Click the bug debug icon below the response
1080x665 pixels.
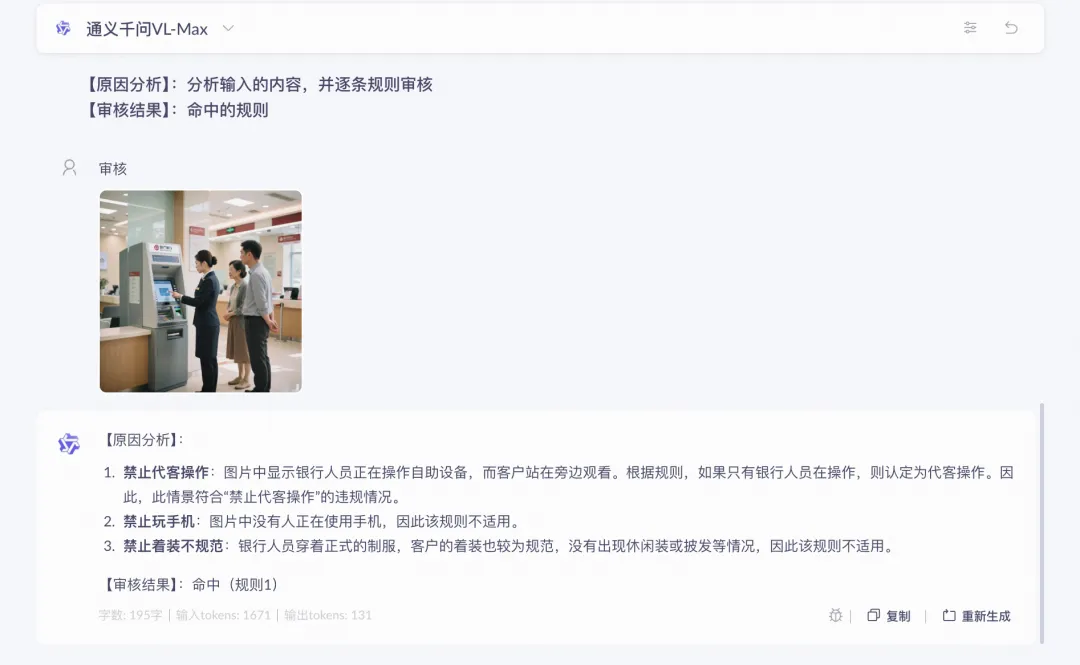[835, 615]
